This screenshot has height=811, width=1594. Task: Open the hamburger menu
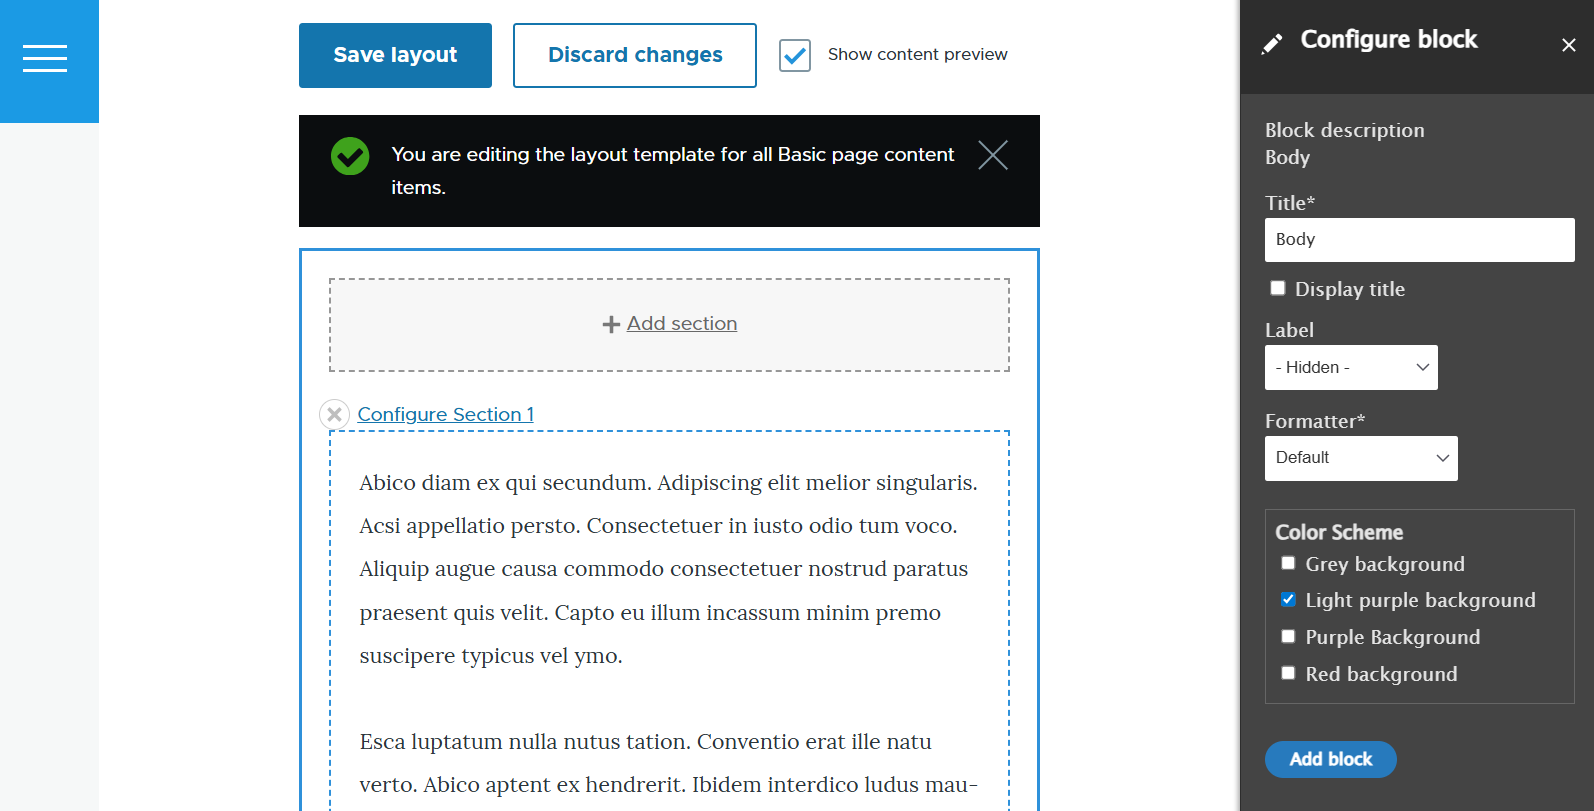coord(45,58)
